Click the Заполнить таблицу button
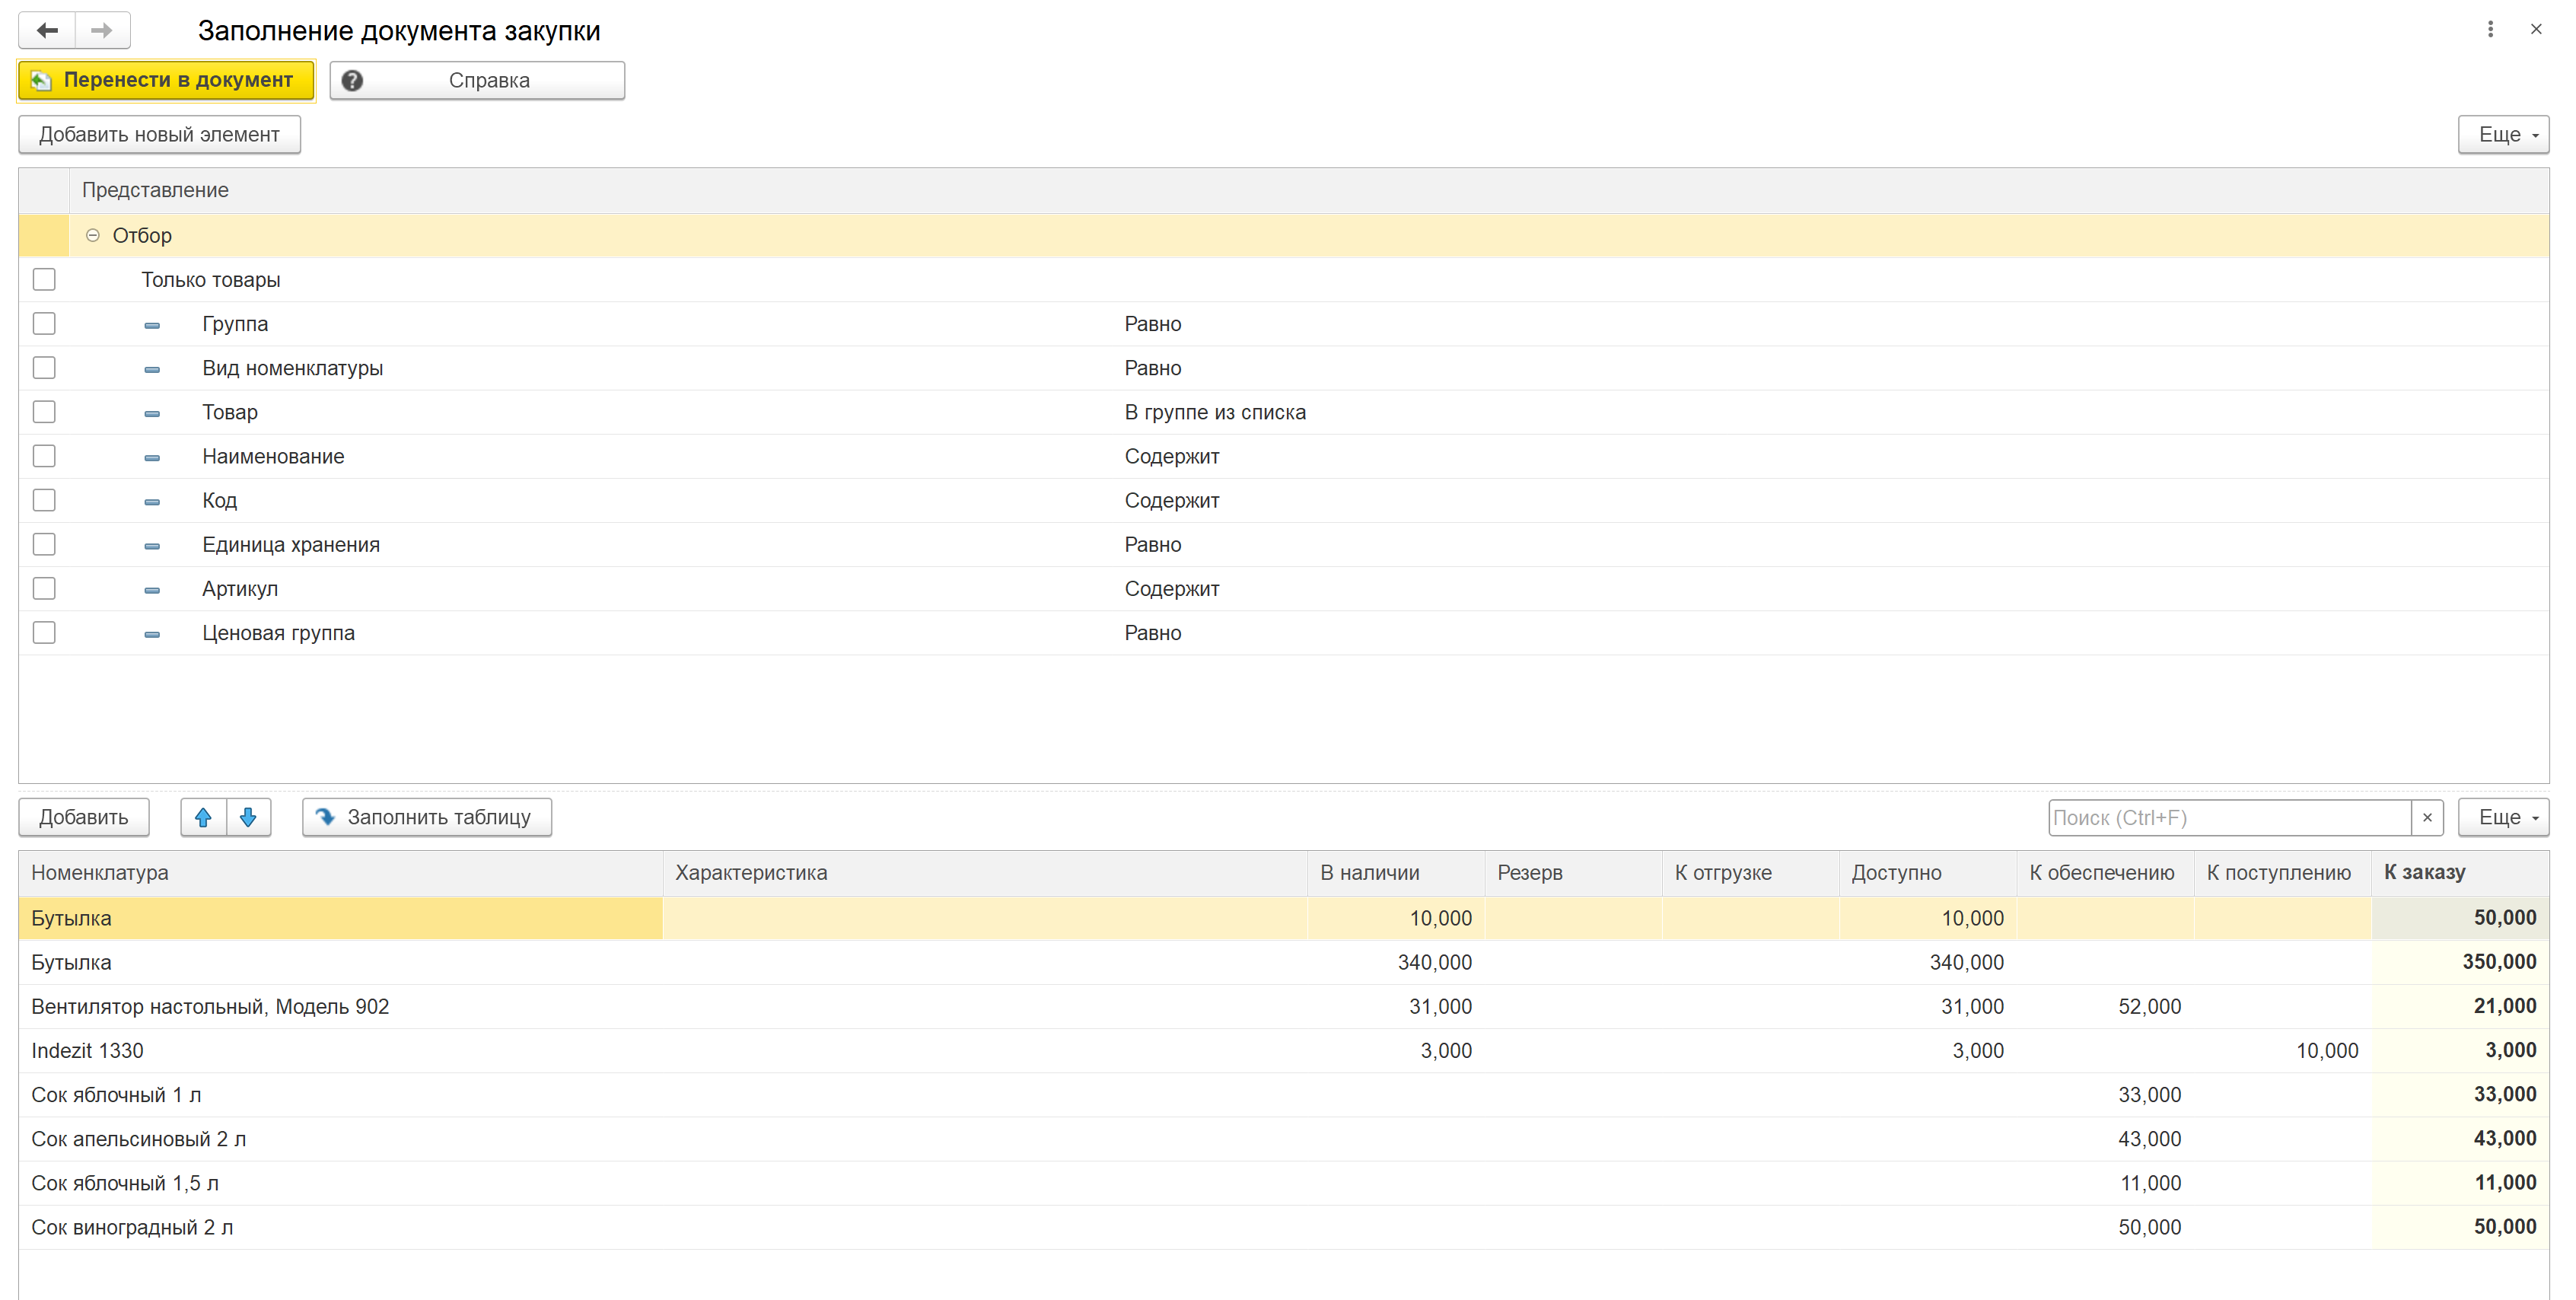Viewport: 2576px width, 1300px height. coord(427,817)
